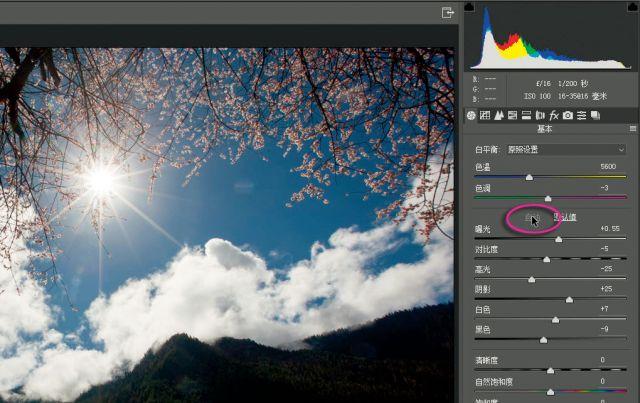Image resolution: width=640 pixels, height=403 pixels.
Task: Click the 阴影 shadows slider handle
Action: tap(569, 300)
